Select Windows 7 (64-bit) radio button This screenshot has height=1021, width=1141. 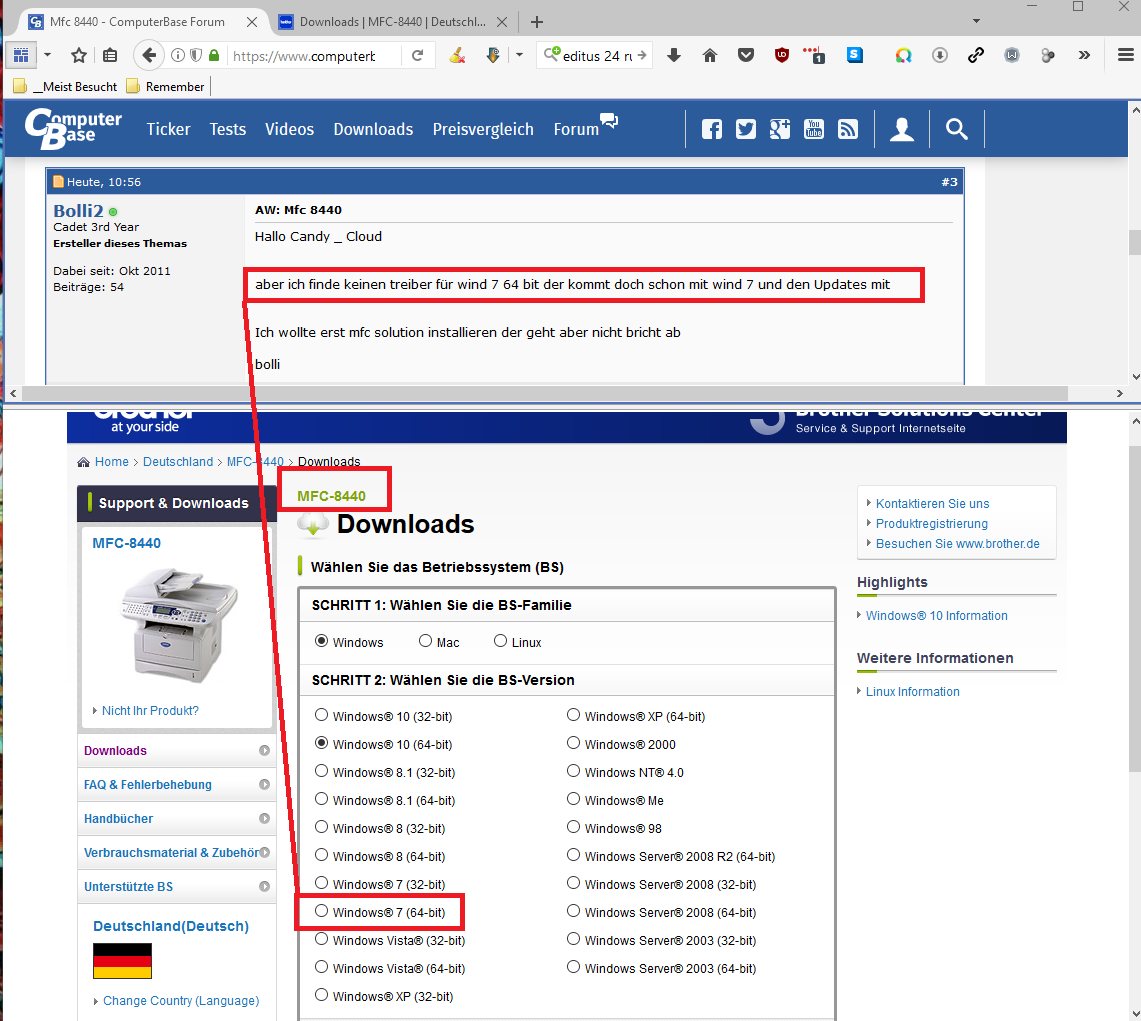click(321, 911)
